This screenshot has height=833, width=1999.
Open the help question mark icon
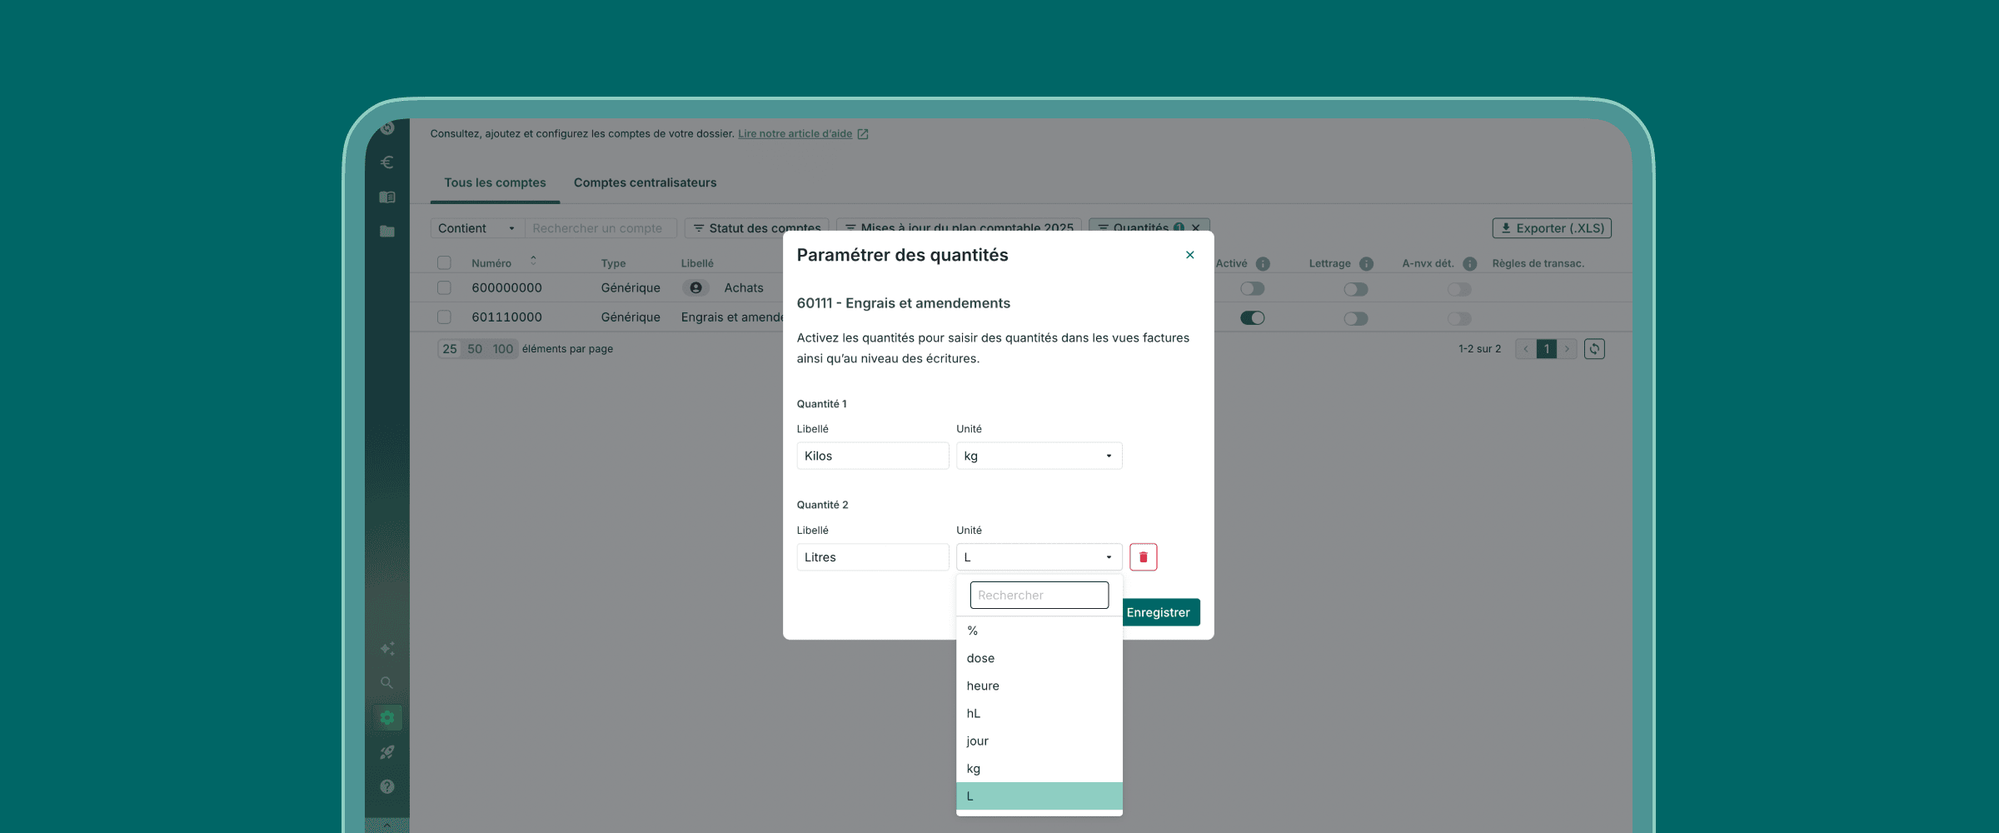click(387, 787)
